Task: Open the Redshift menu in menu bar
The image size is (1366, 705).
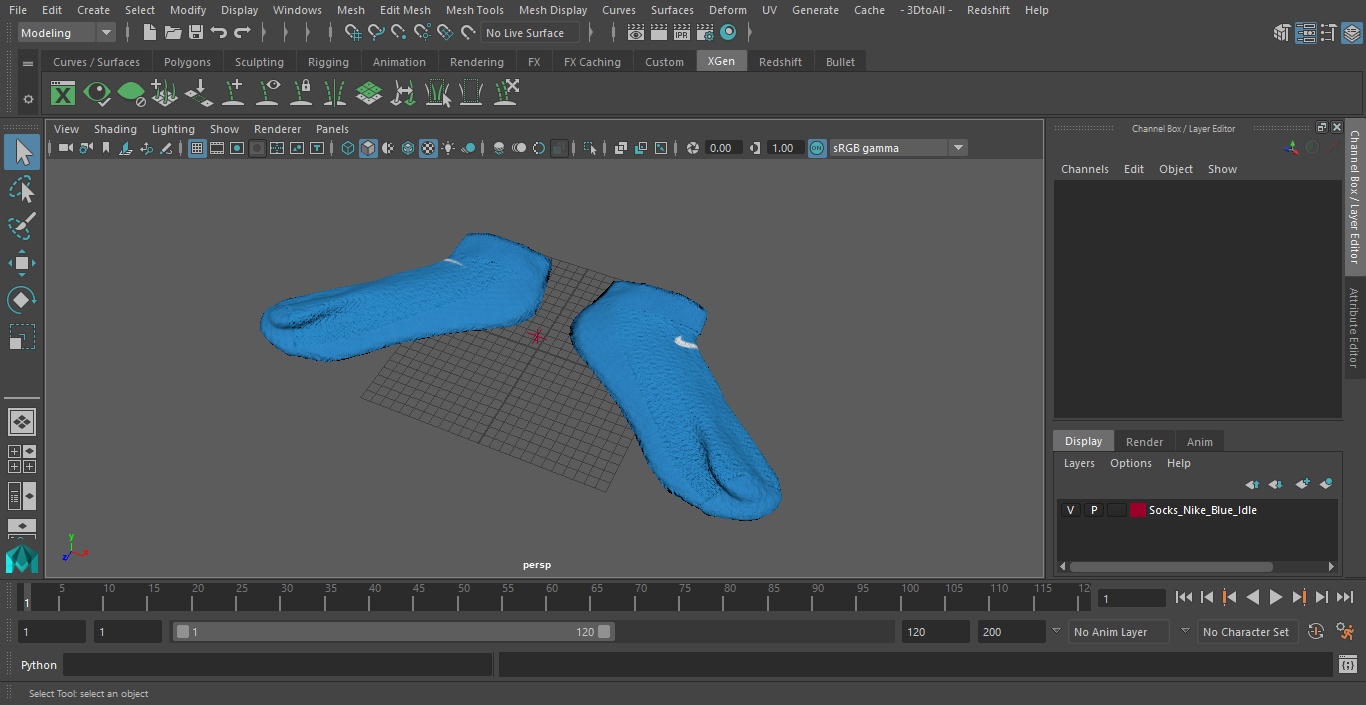Action: 988,10
